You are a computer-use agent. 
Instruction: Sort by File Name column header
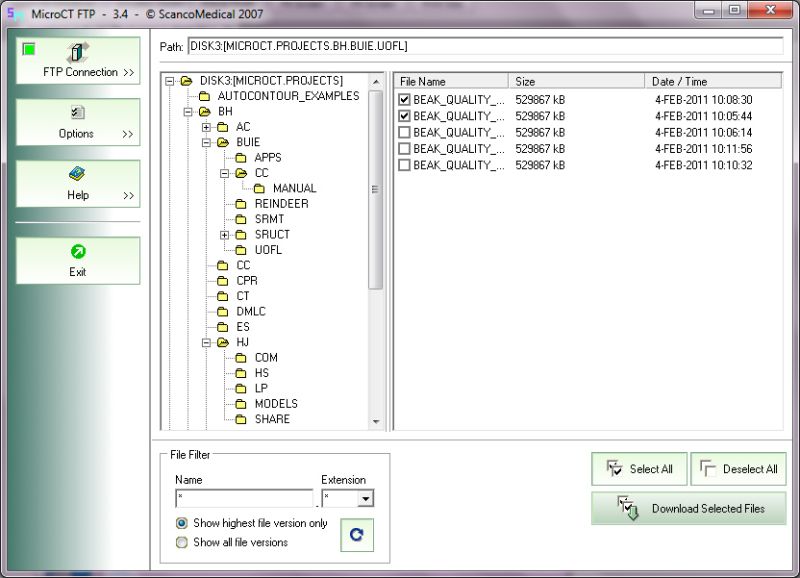tap(451, 81)
